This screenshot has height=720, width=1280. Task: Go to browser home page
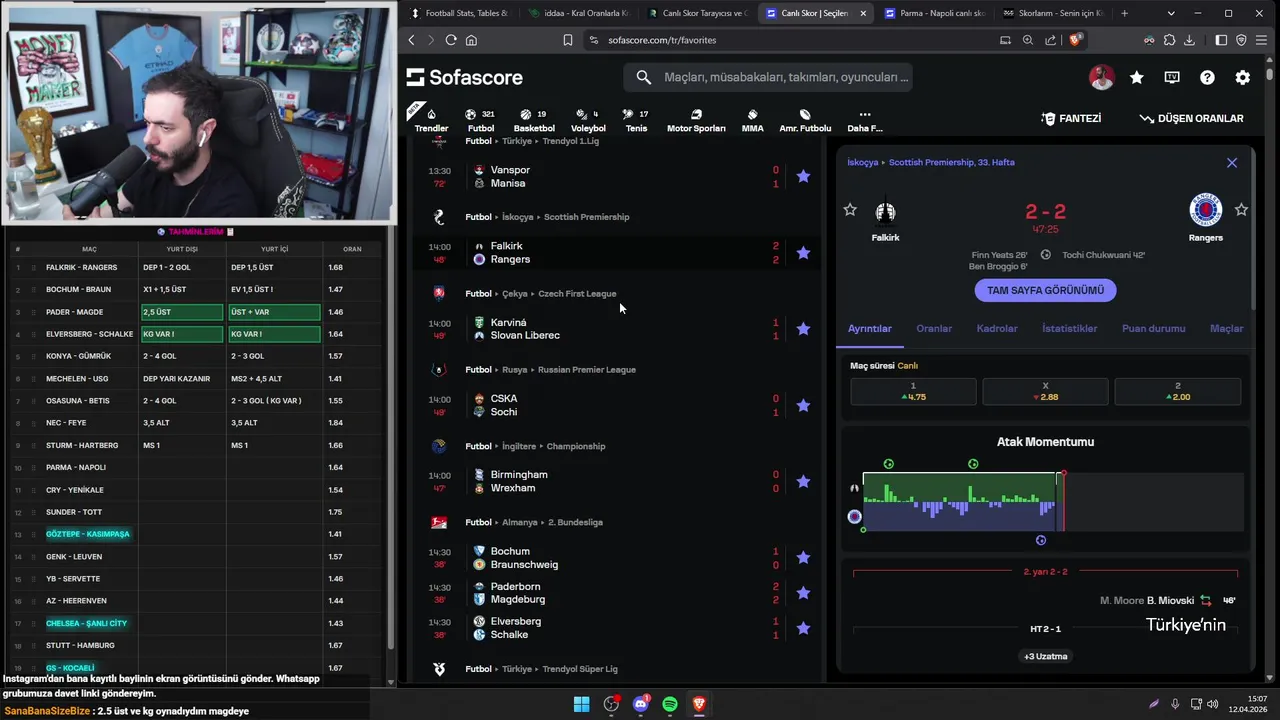(x=471, y=40)
